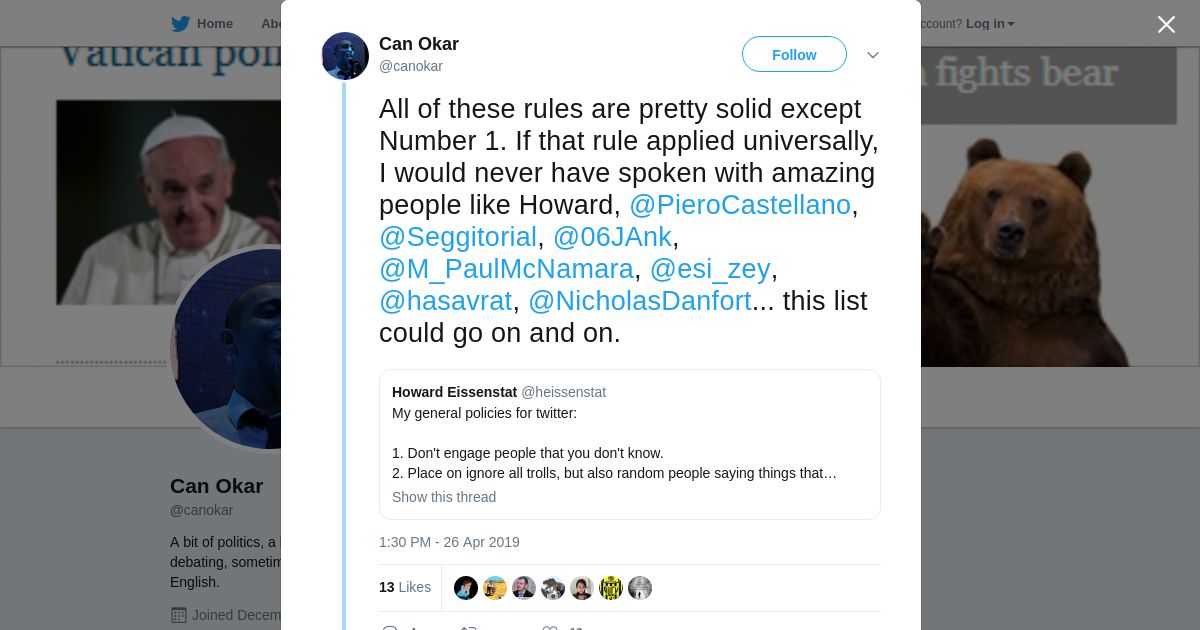Show this thread in quoted tweet
This screenshot has width=1200, height=630.
coord(444,497)
